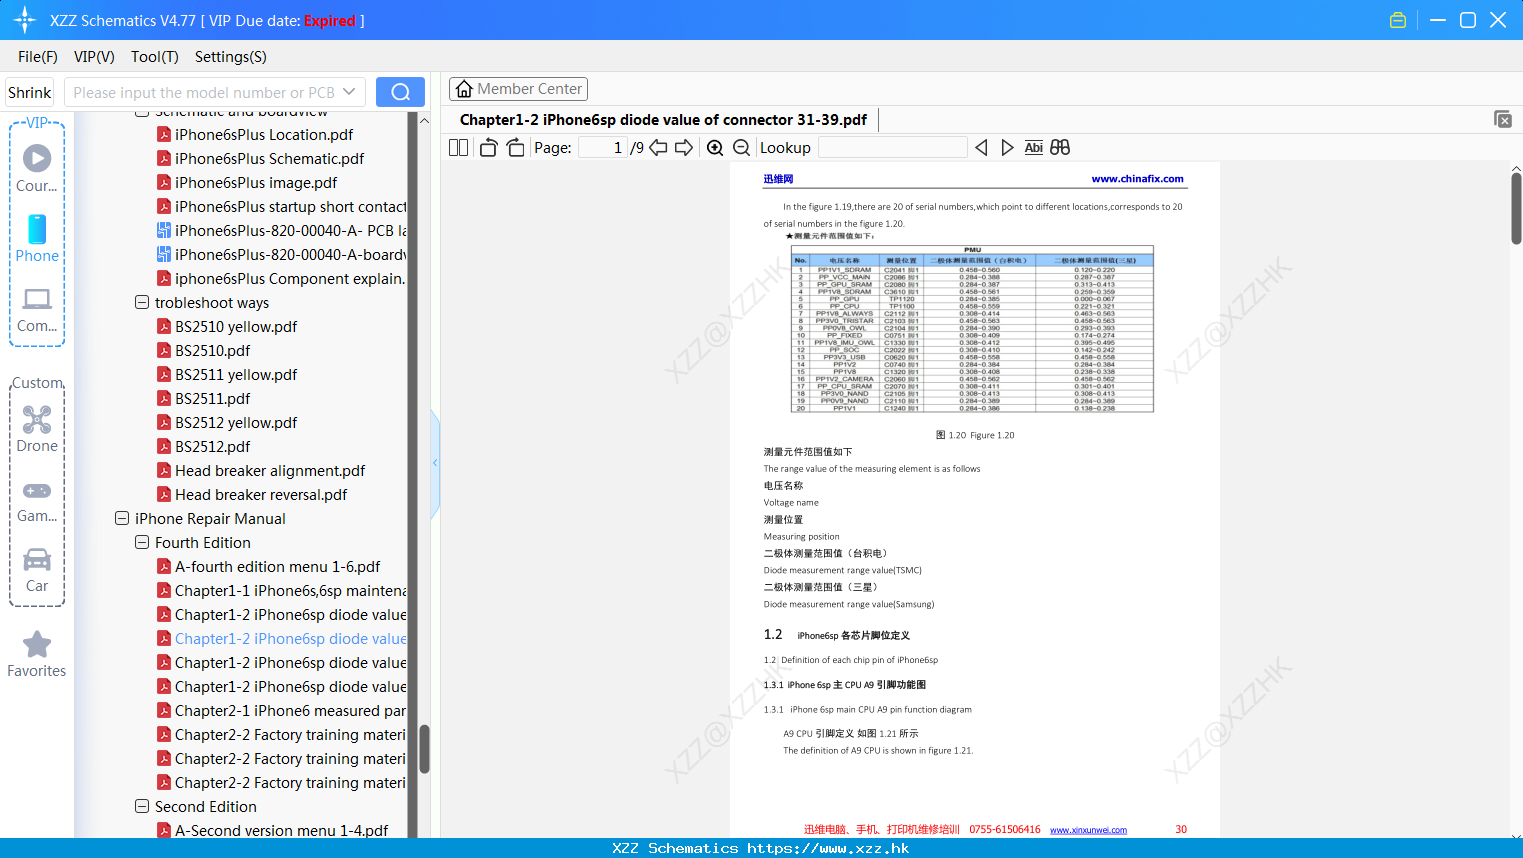Viewport: 1523px width, 858px height.
Task: Open Favorites in sidebar
Action: click(x=37, y=654)
